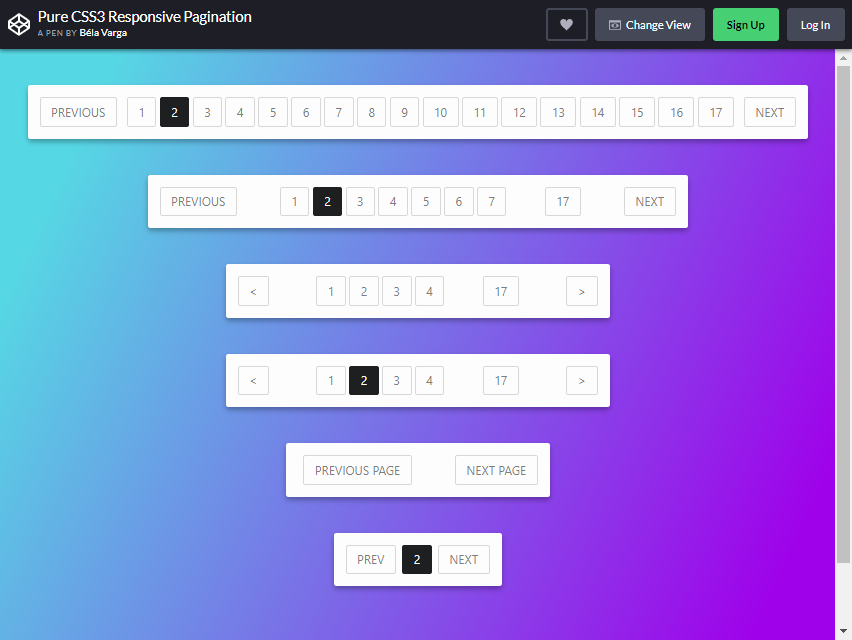Open page 14 in the first pagination bar
The width and height of the screenshot is (852, 640).
coord(598,112)
